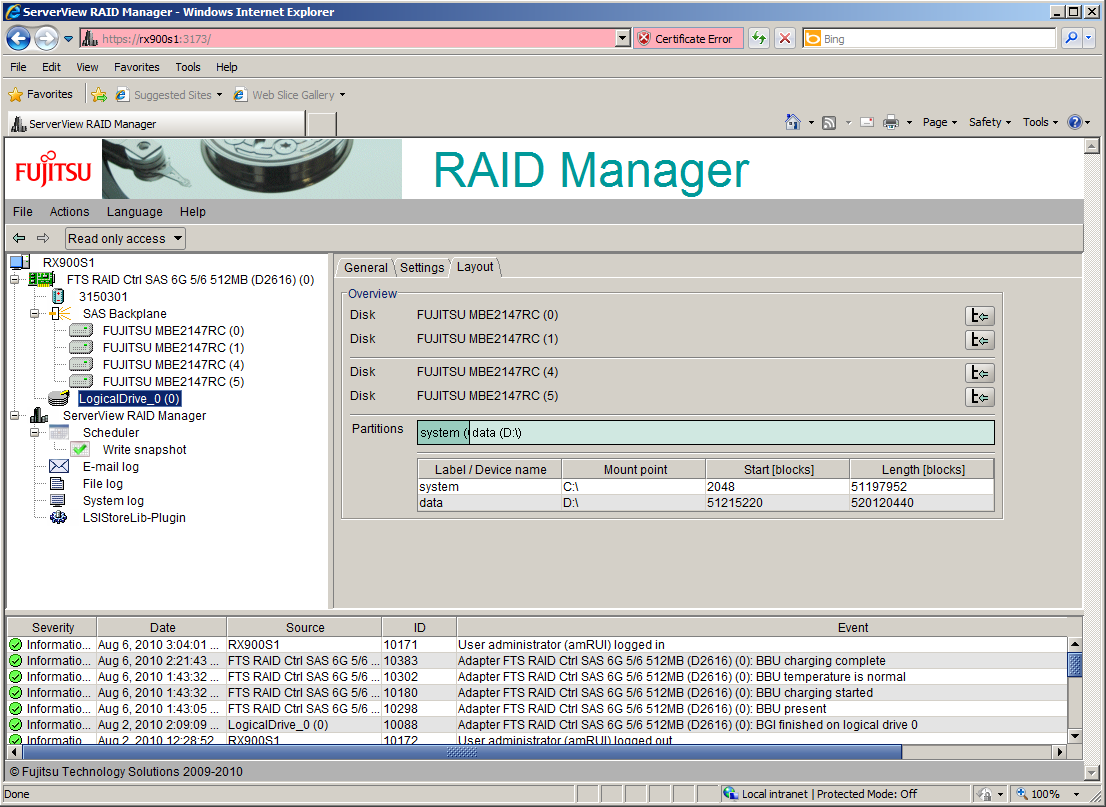
Task: Open the Safety menu dropdown
Action: [x=990, y=122]
